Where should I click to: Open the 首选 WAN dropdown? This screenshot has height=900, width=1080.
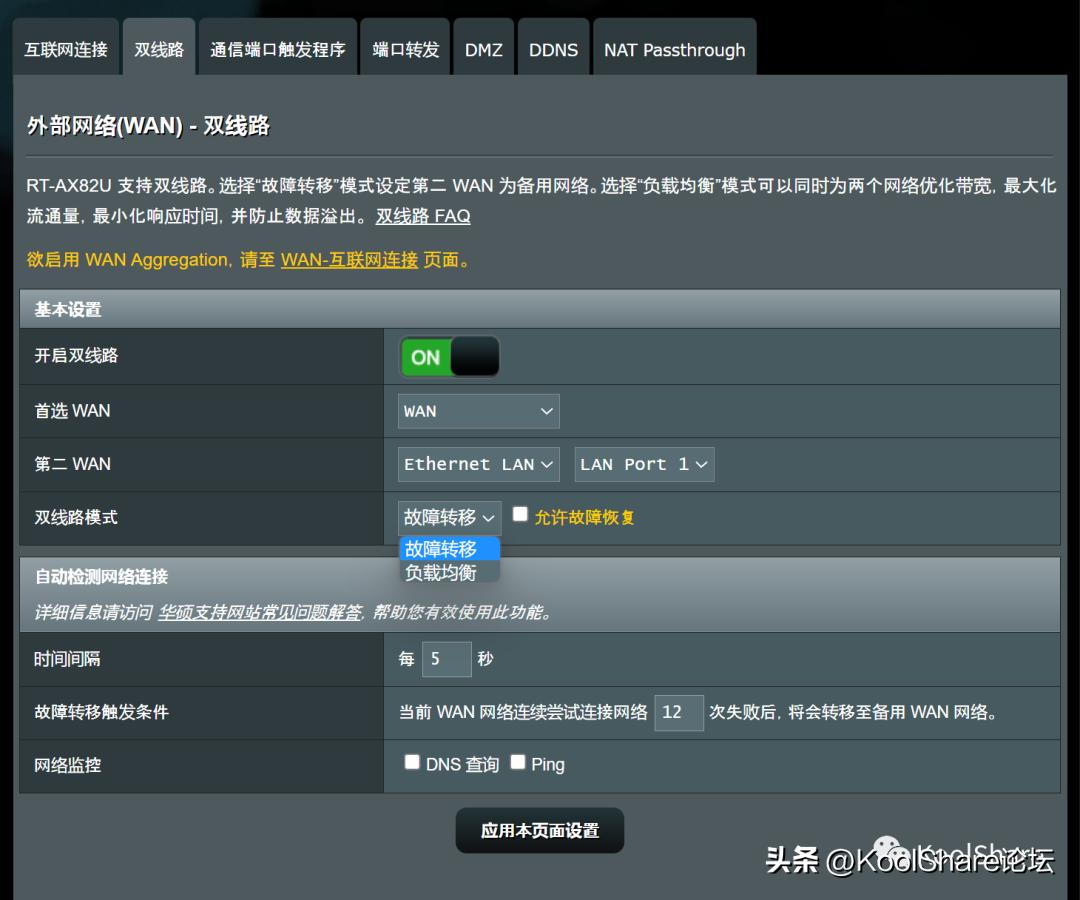click(477, 410)
